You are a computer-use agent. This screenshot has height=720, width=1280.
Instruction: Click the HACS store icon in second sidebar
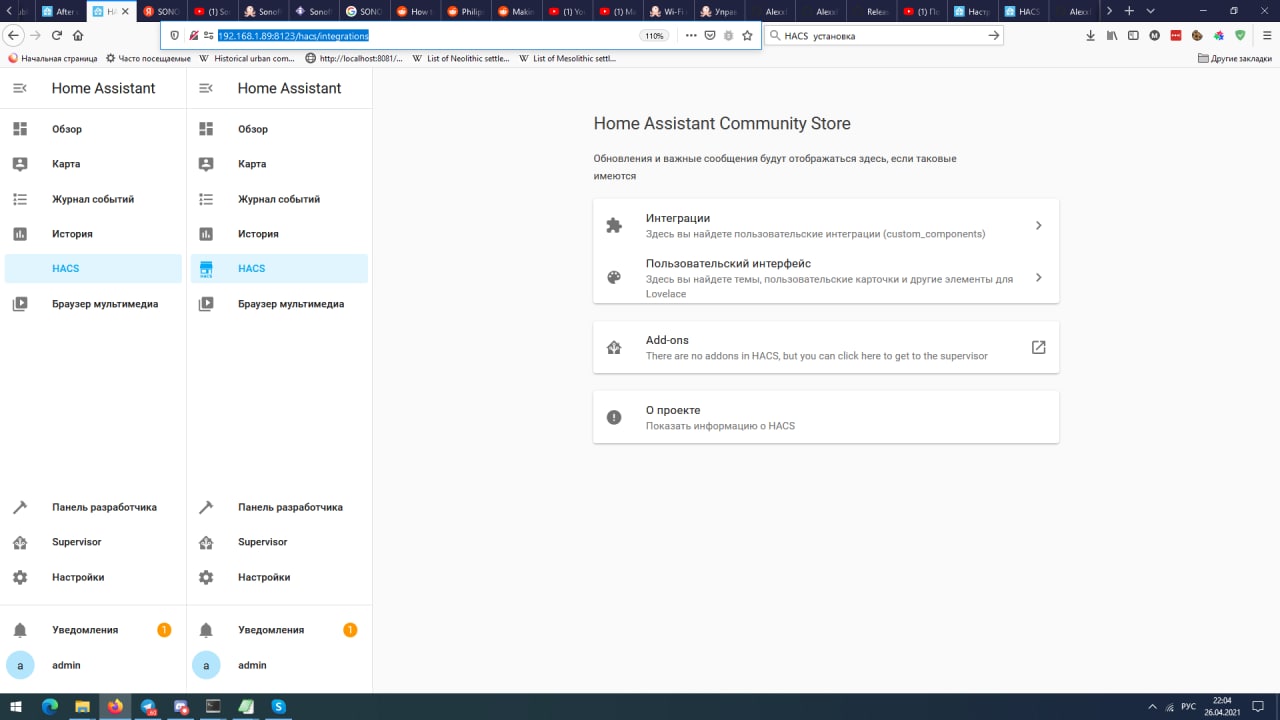point(206,269)
